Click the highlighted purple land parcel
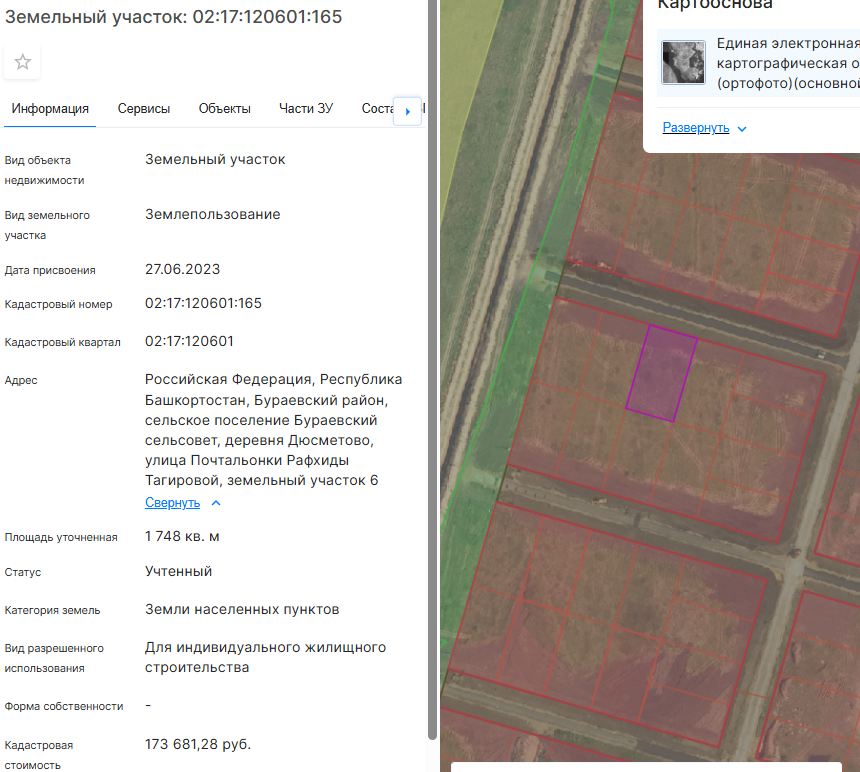 click(661, 373)
